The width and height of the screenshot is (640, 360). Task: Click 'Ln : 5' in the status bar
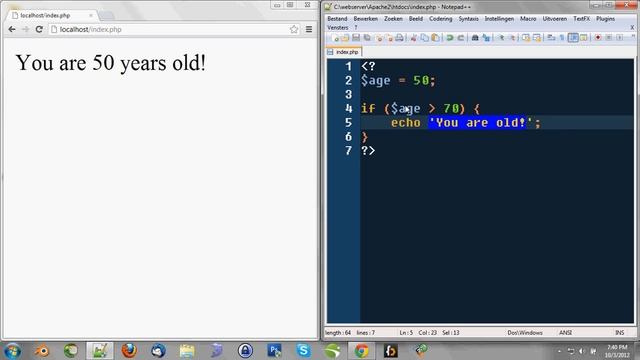(406, 333)
